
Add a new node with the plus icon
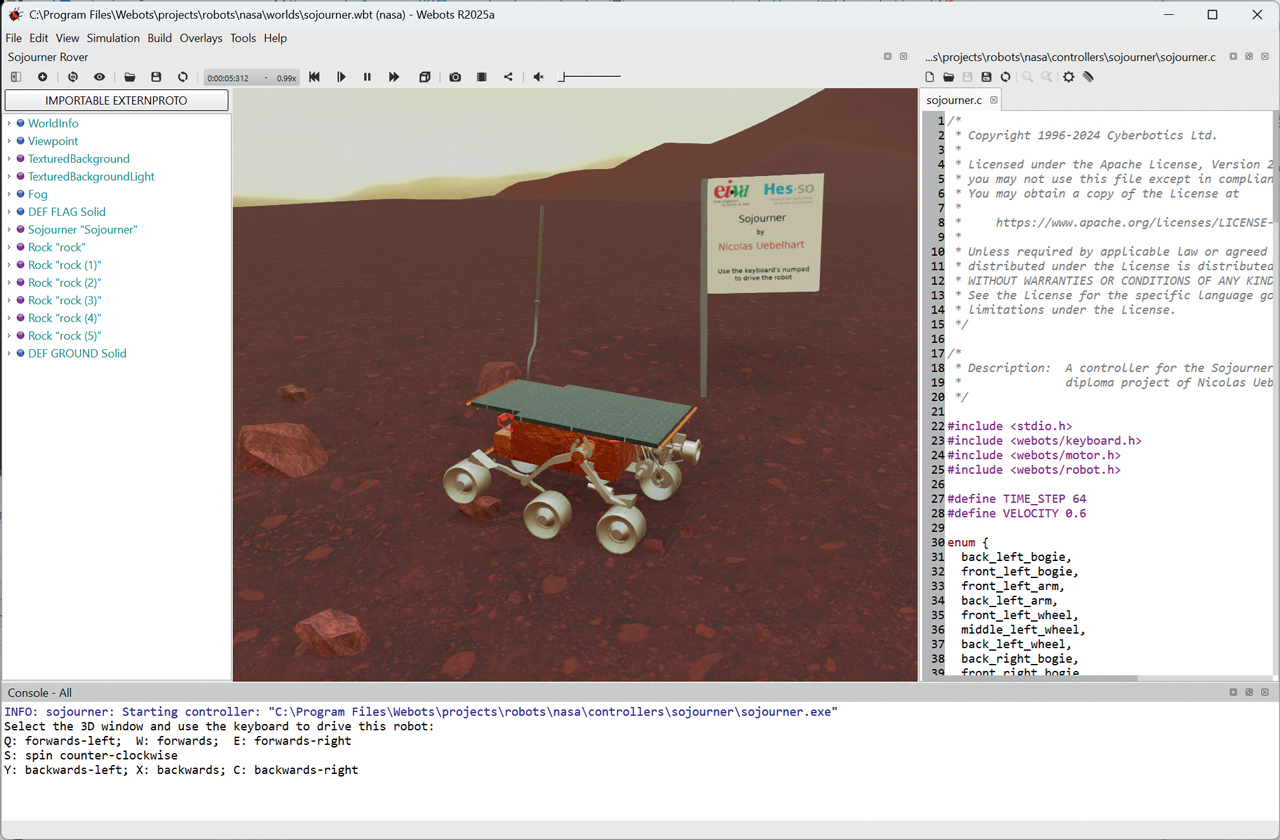[42, 77]
